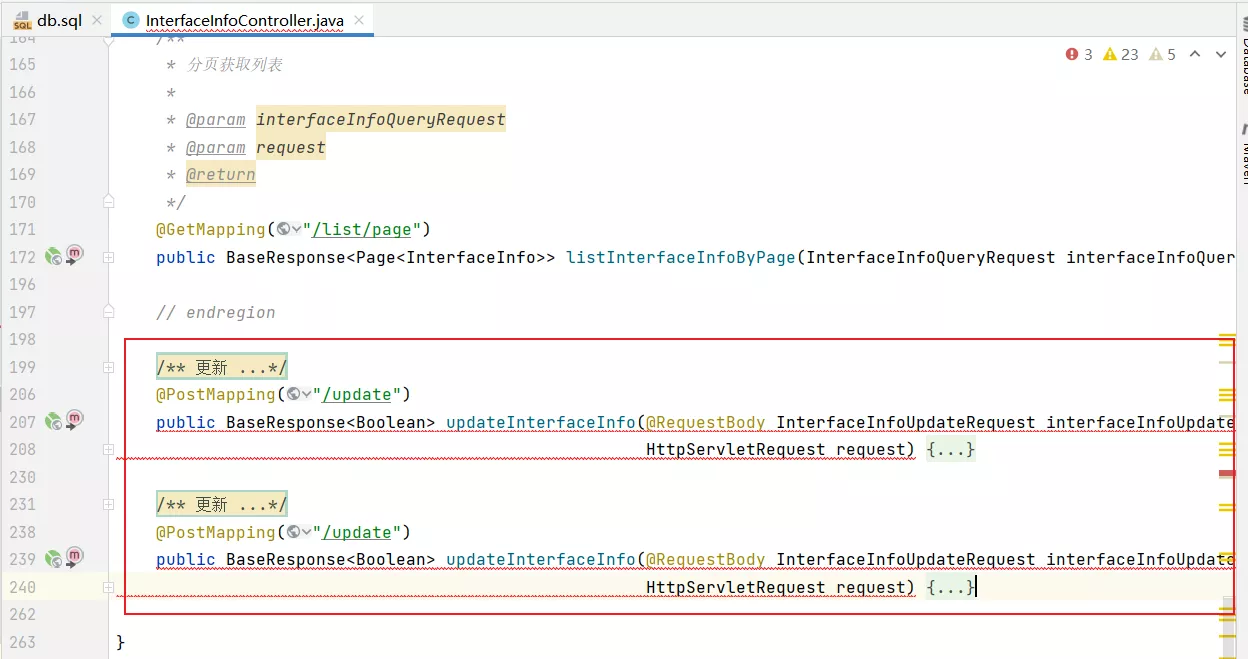This screenshot has width=1248, height=659.
Task: Click the db.sql file type icon
Action: 22,21
